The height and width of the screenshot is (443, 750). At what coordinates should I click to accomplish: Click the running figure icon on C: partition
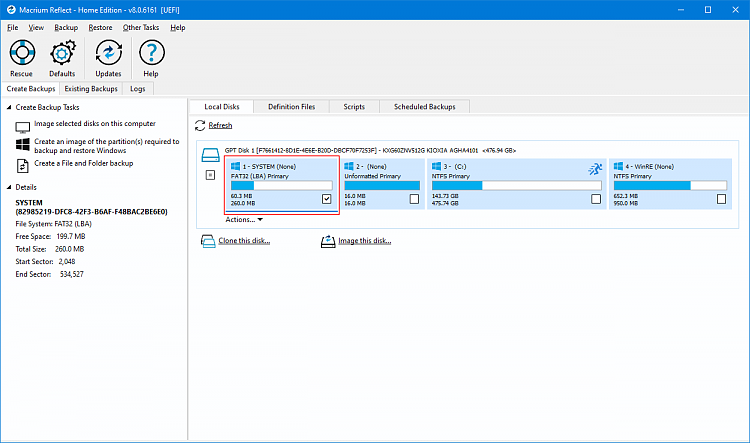595,168
